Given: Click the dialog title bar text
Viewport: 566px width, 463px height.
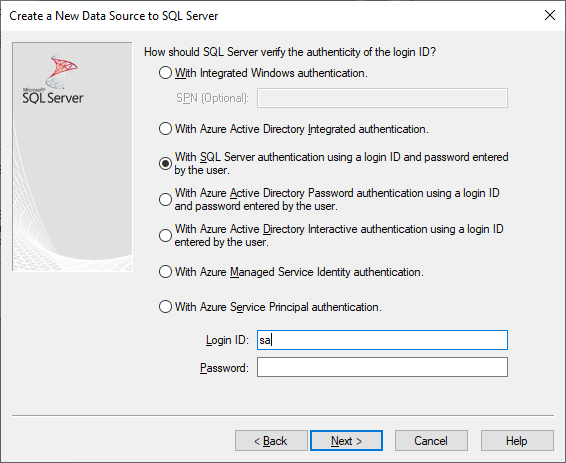Looking at the screenshot, I should (x=114, y=16).
